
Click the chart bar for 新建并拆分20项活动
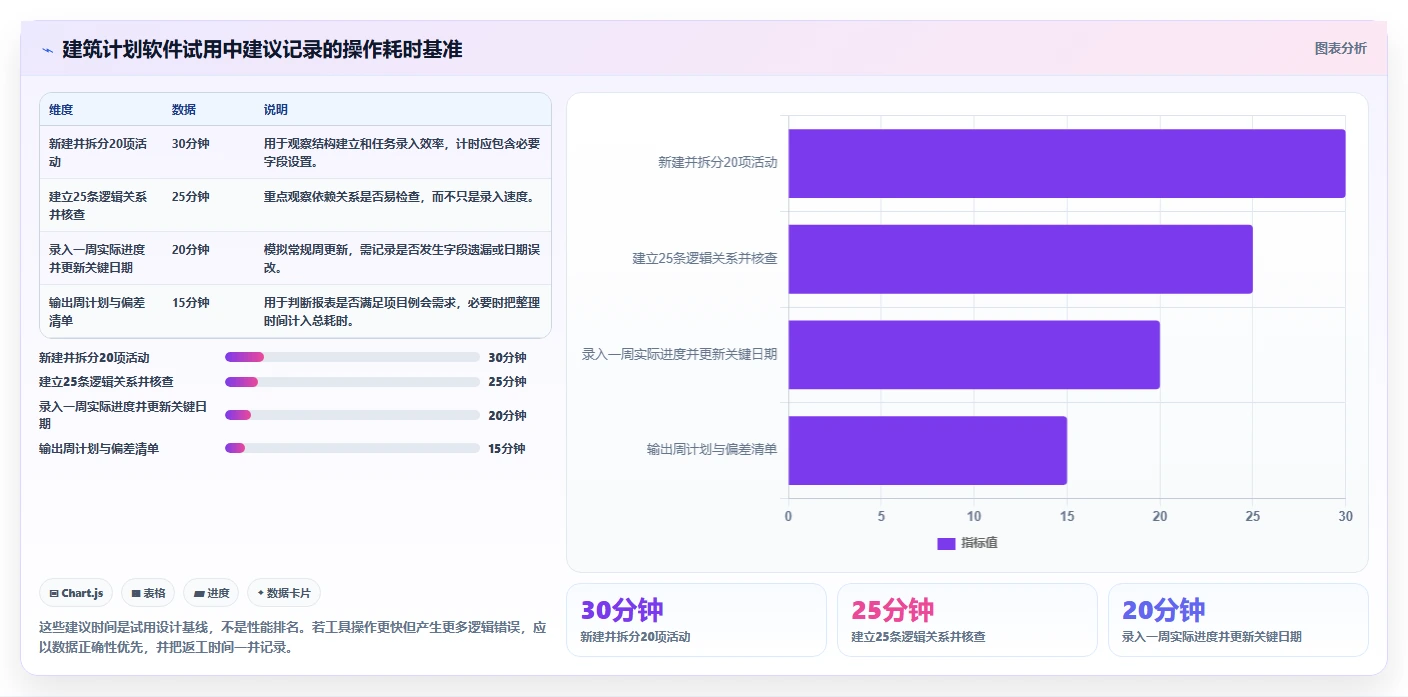click(1067, 163)
